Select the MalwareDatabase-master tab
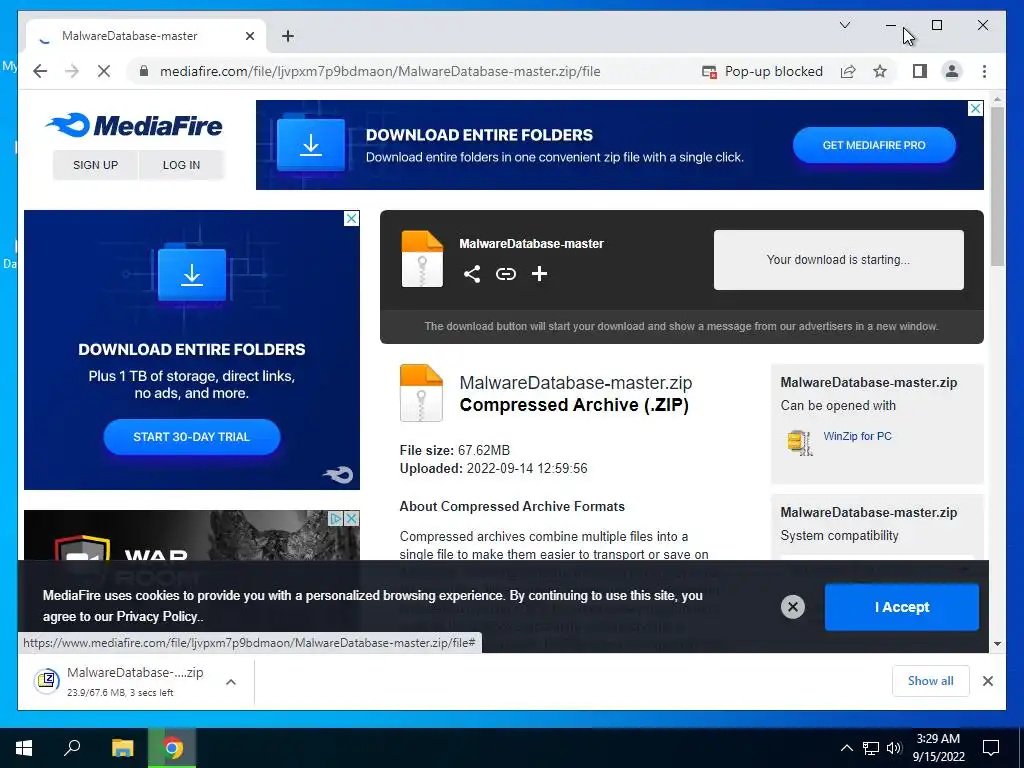 (x=146, y=36)
